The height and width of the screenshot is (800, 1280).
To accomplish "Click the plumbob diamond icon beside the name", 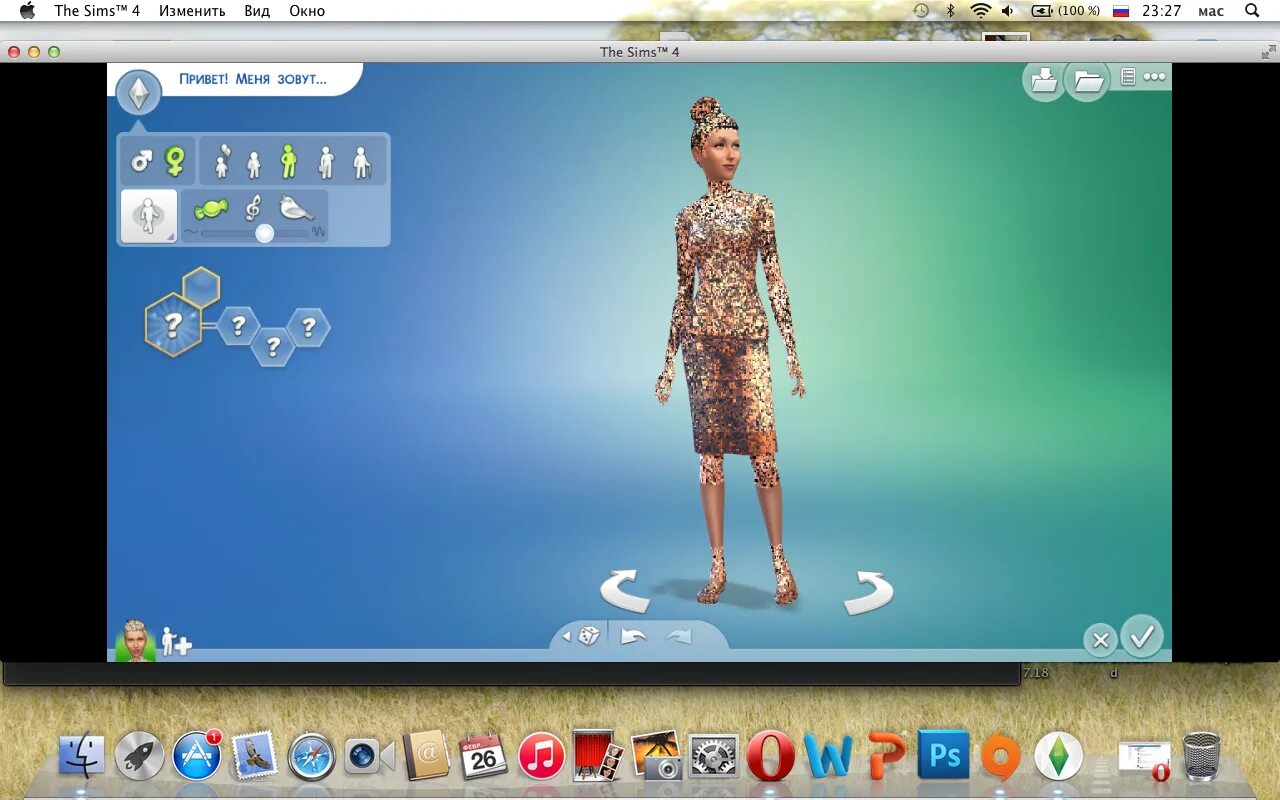I will tap(139, 93).
